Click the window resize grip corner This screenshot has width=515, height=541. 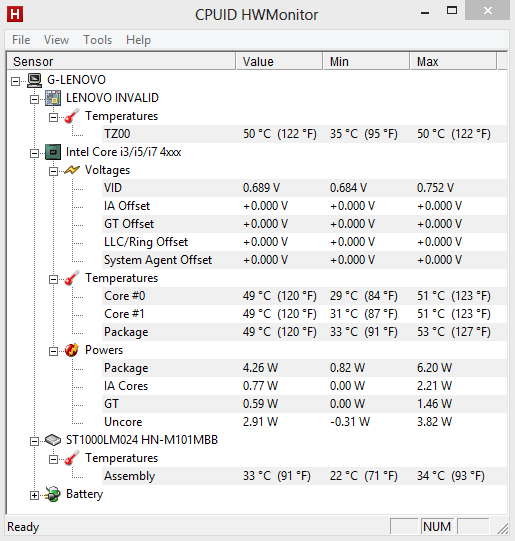[503, 529]
